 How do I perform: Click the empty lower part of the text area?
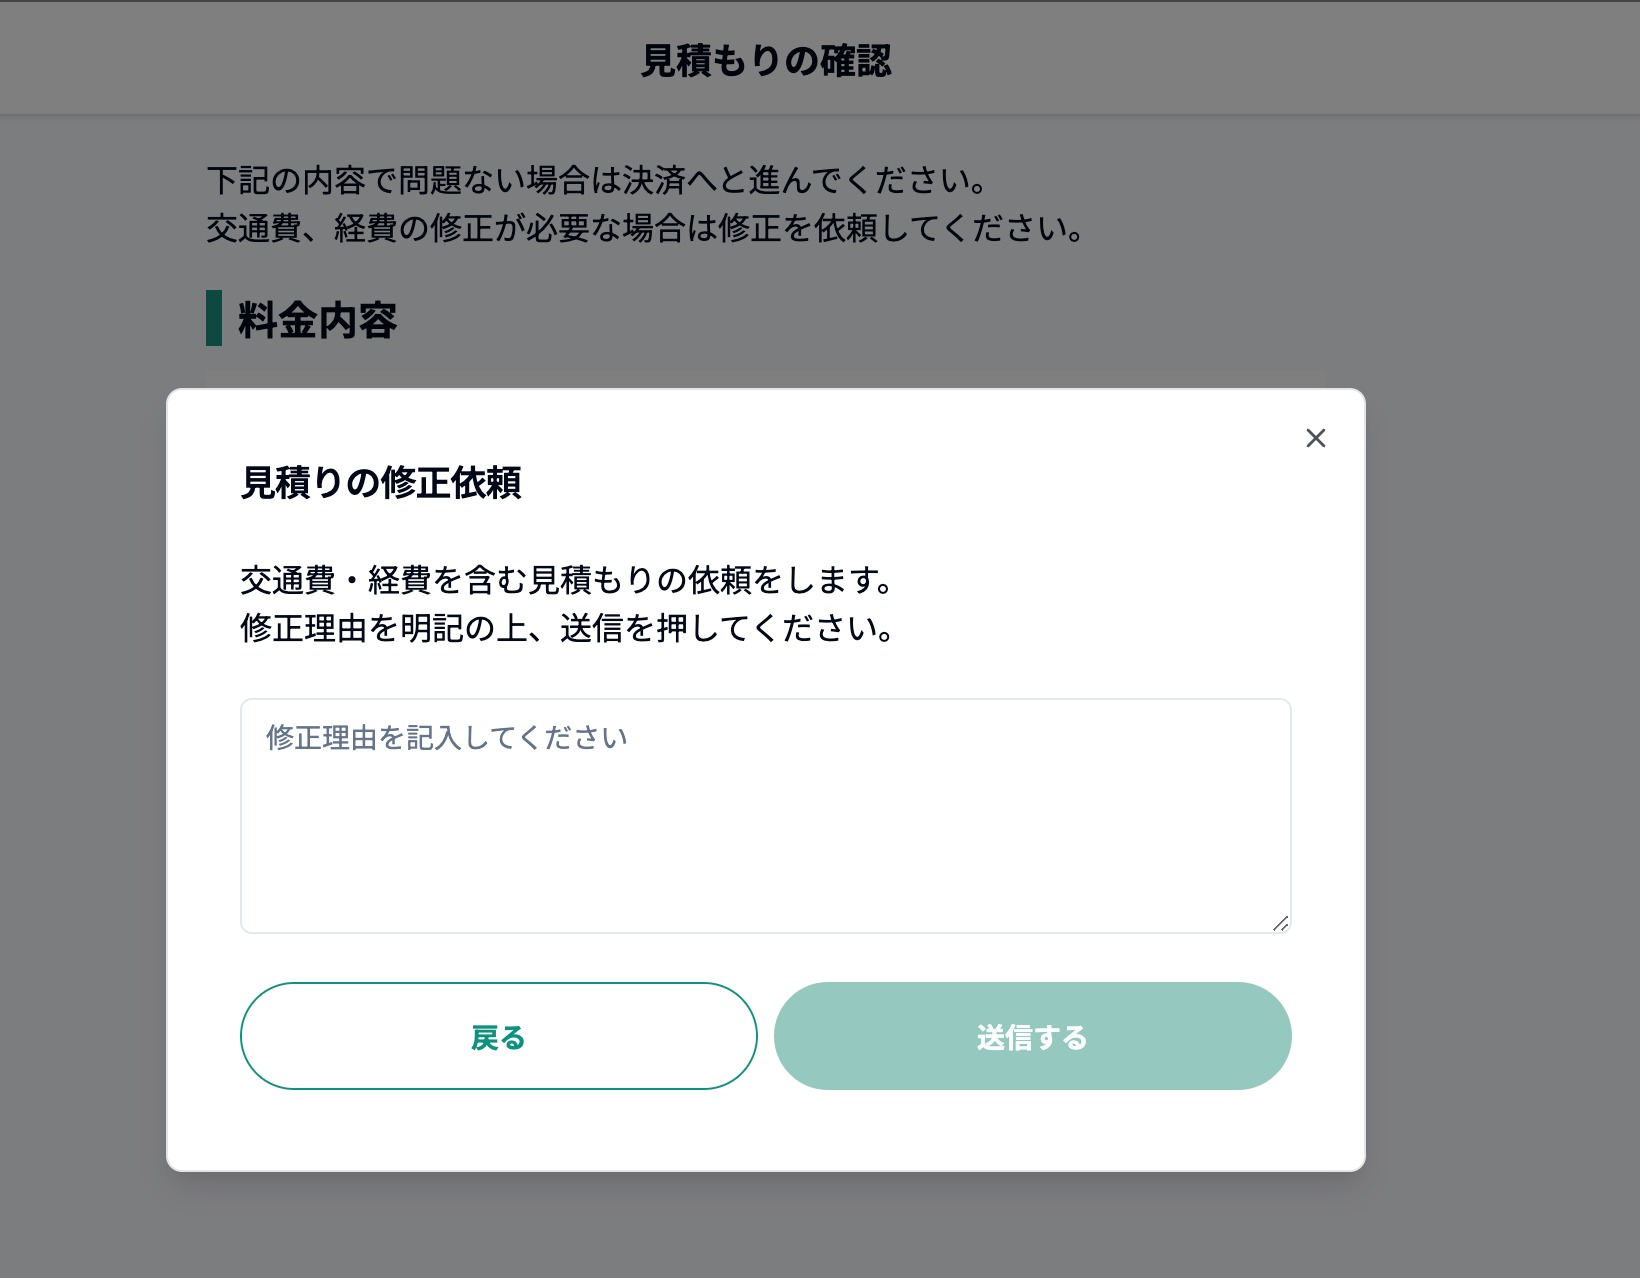765,880
